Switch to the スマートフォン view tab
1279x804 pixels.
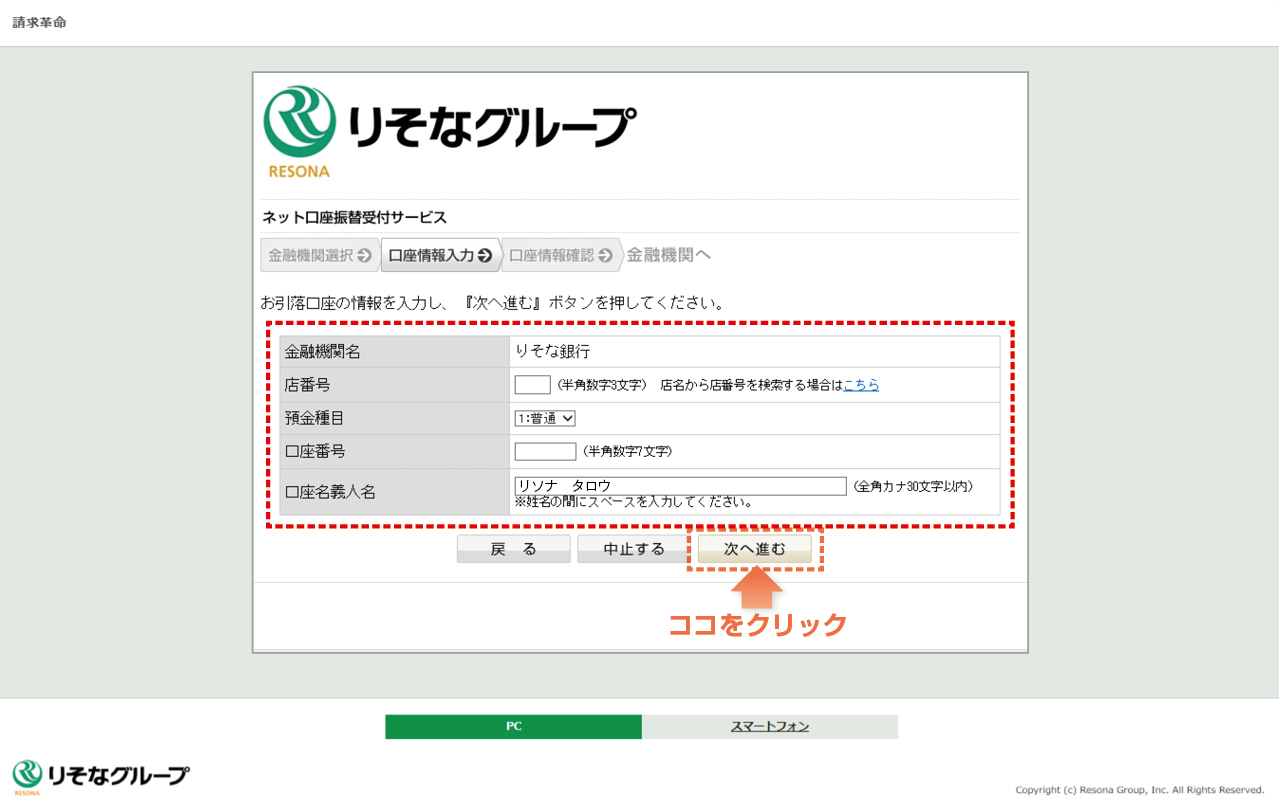tap(770, 727)
